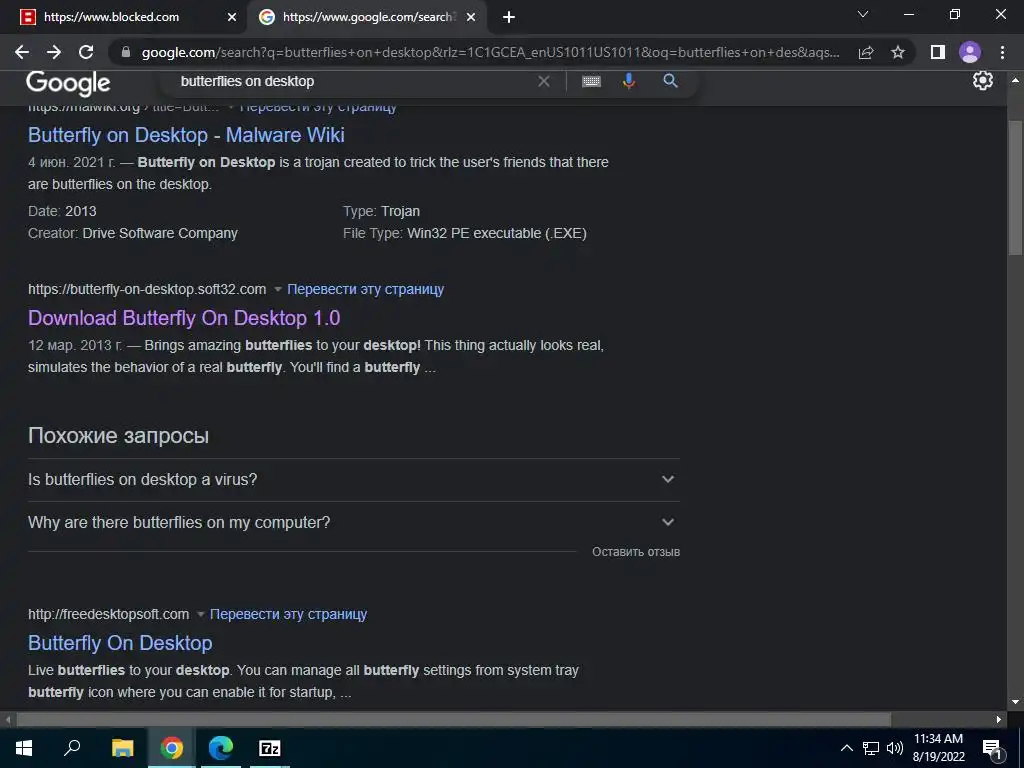Viewport: 1024px width, 768px height.
Task: Go back to the previous page
Action: pos(22,52)
